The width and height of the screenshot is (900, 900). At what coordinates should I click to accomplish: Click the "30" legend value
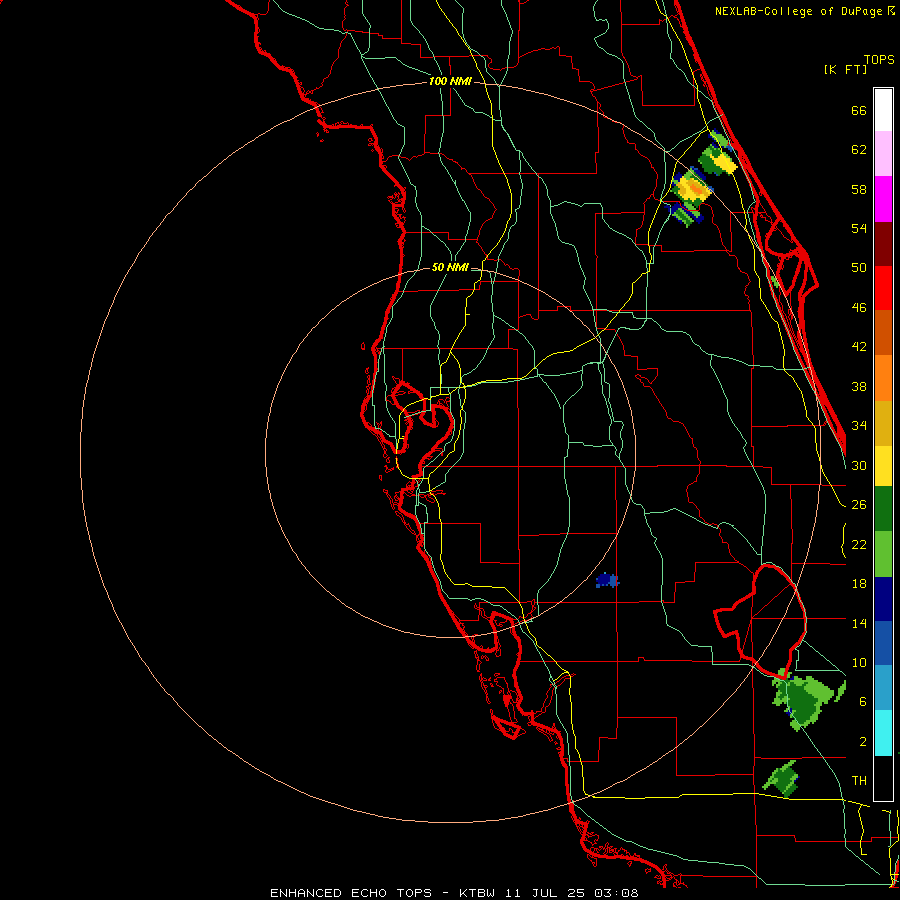pos(859,465)
